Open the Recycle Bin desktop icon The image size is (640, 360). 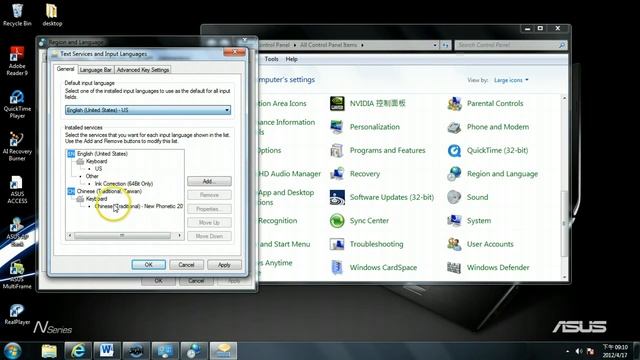tap(17, 15)
